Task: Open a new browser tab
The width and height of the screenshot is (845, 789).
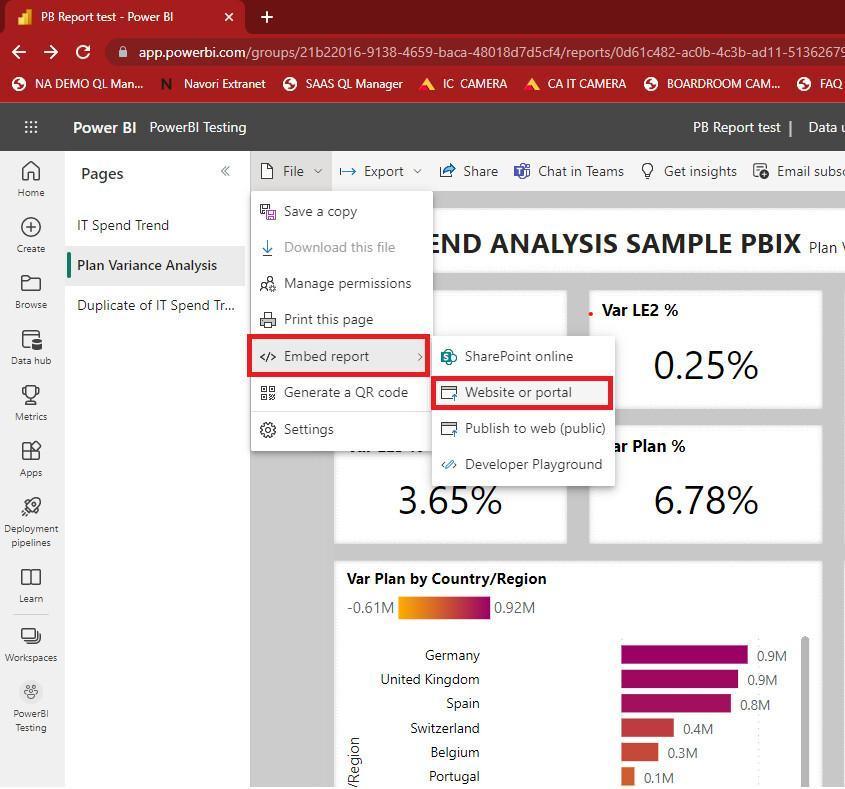Action: coord(266,17)
